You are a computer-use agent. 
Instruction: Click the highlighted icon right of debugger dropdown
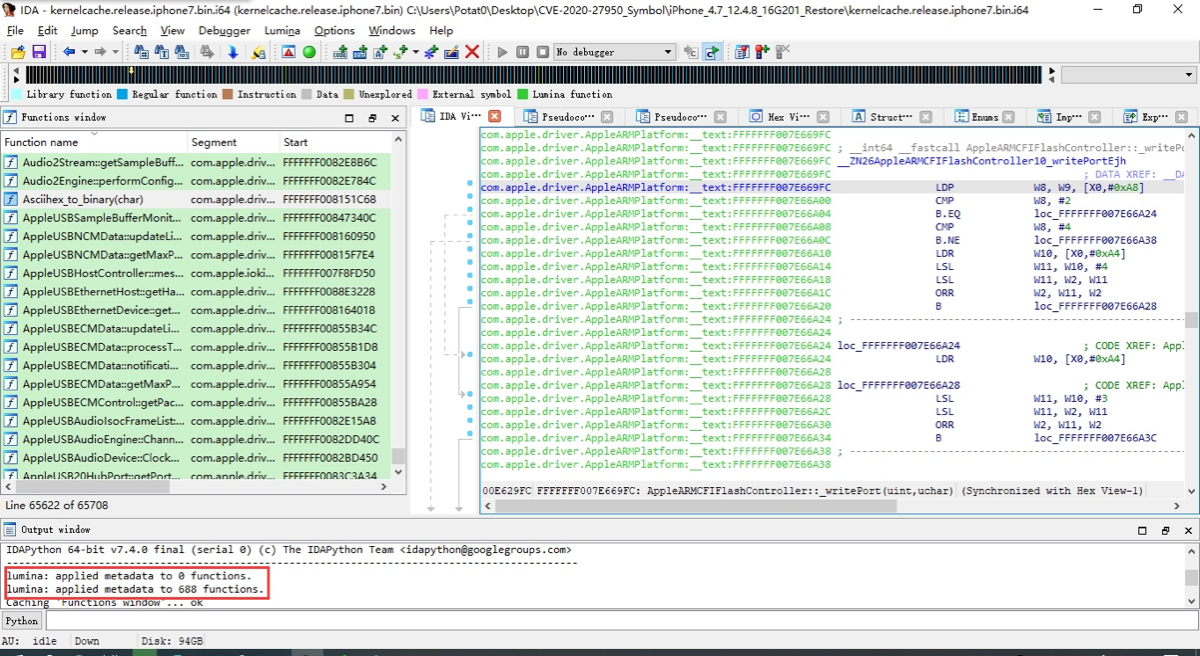(712, 52)
